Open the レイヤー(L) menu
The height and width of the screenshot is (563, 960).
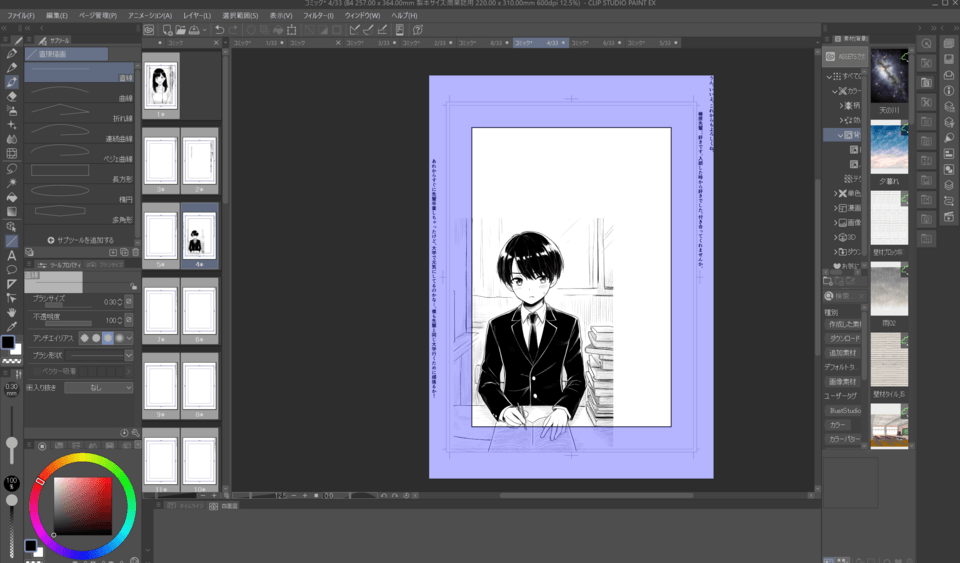pos(197,16)
